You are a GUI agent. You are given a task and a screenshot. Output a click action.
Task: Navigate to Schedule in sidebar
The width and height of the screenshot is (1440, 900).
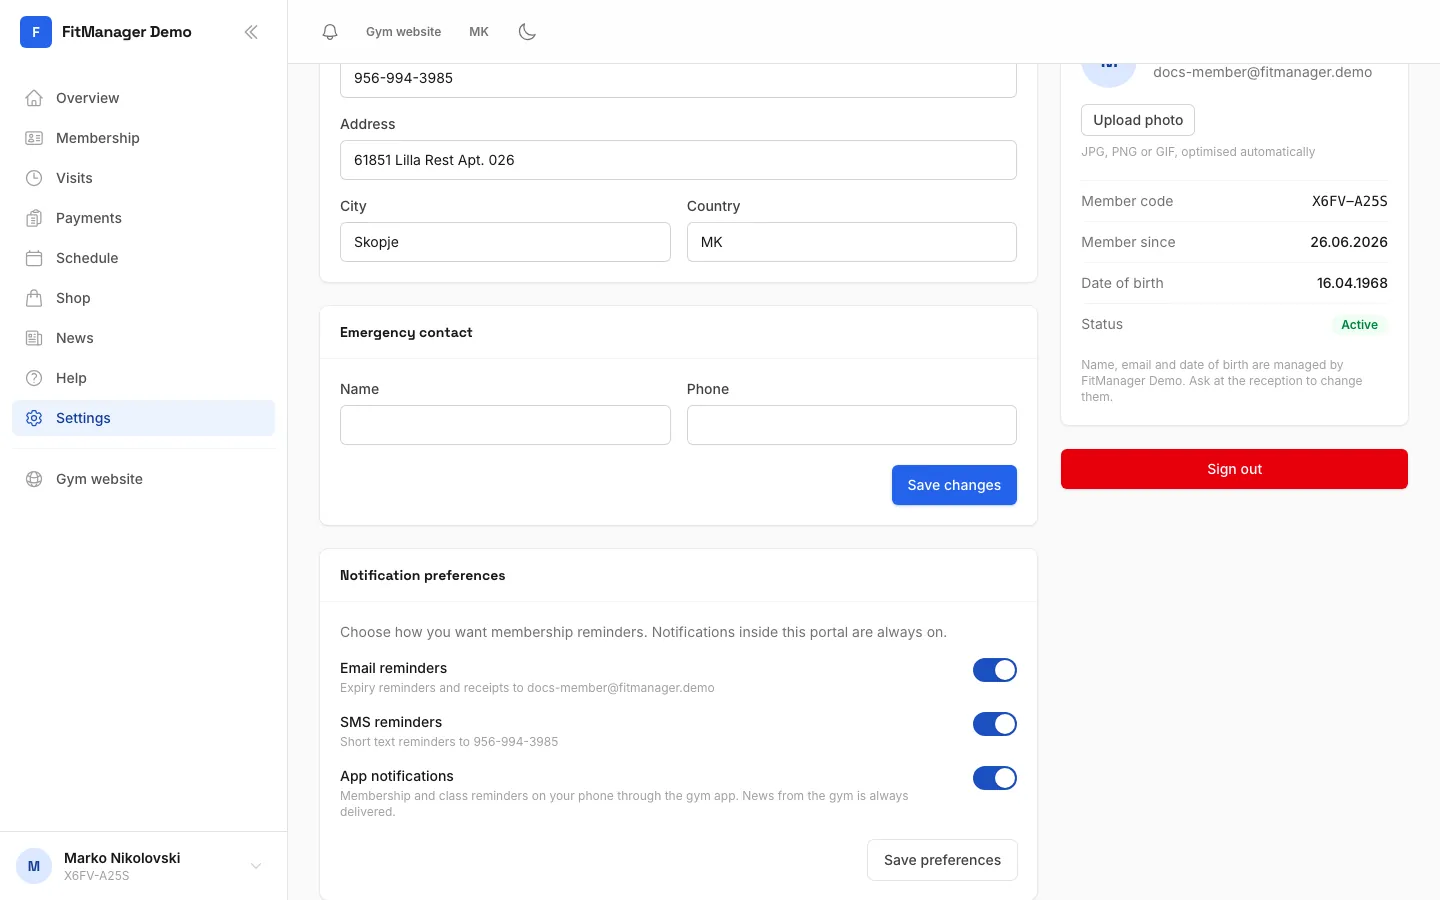coord(143,258)
